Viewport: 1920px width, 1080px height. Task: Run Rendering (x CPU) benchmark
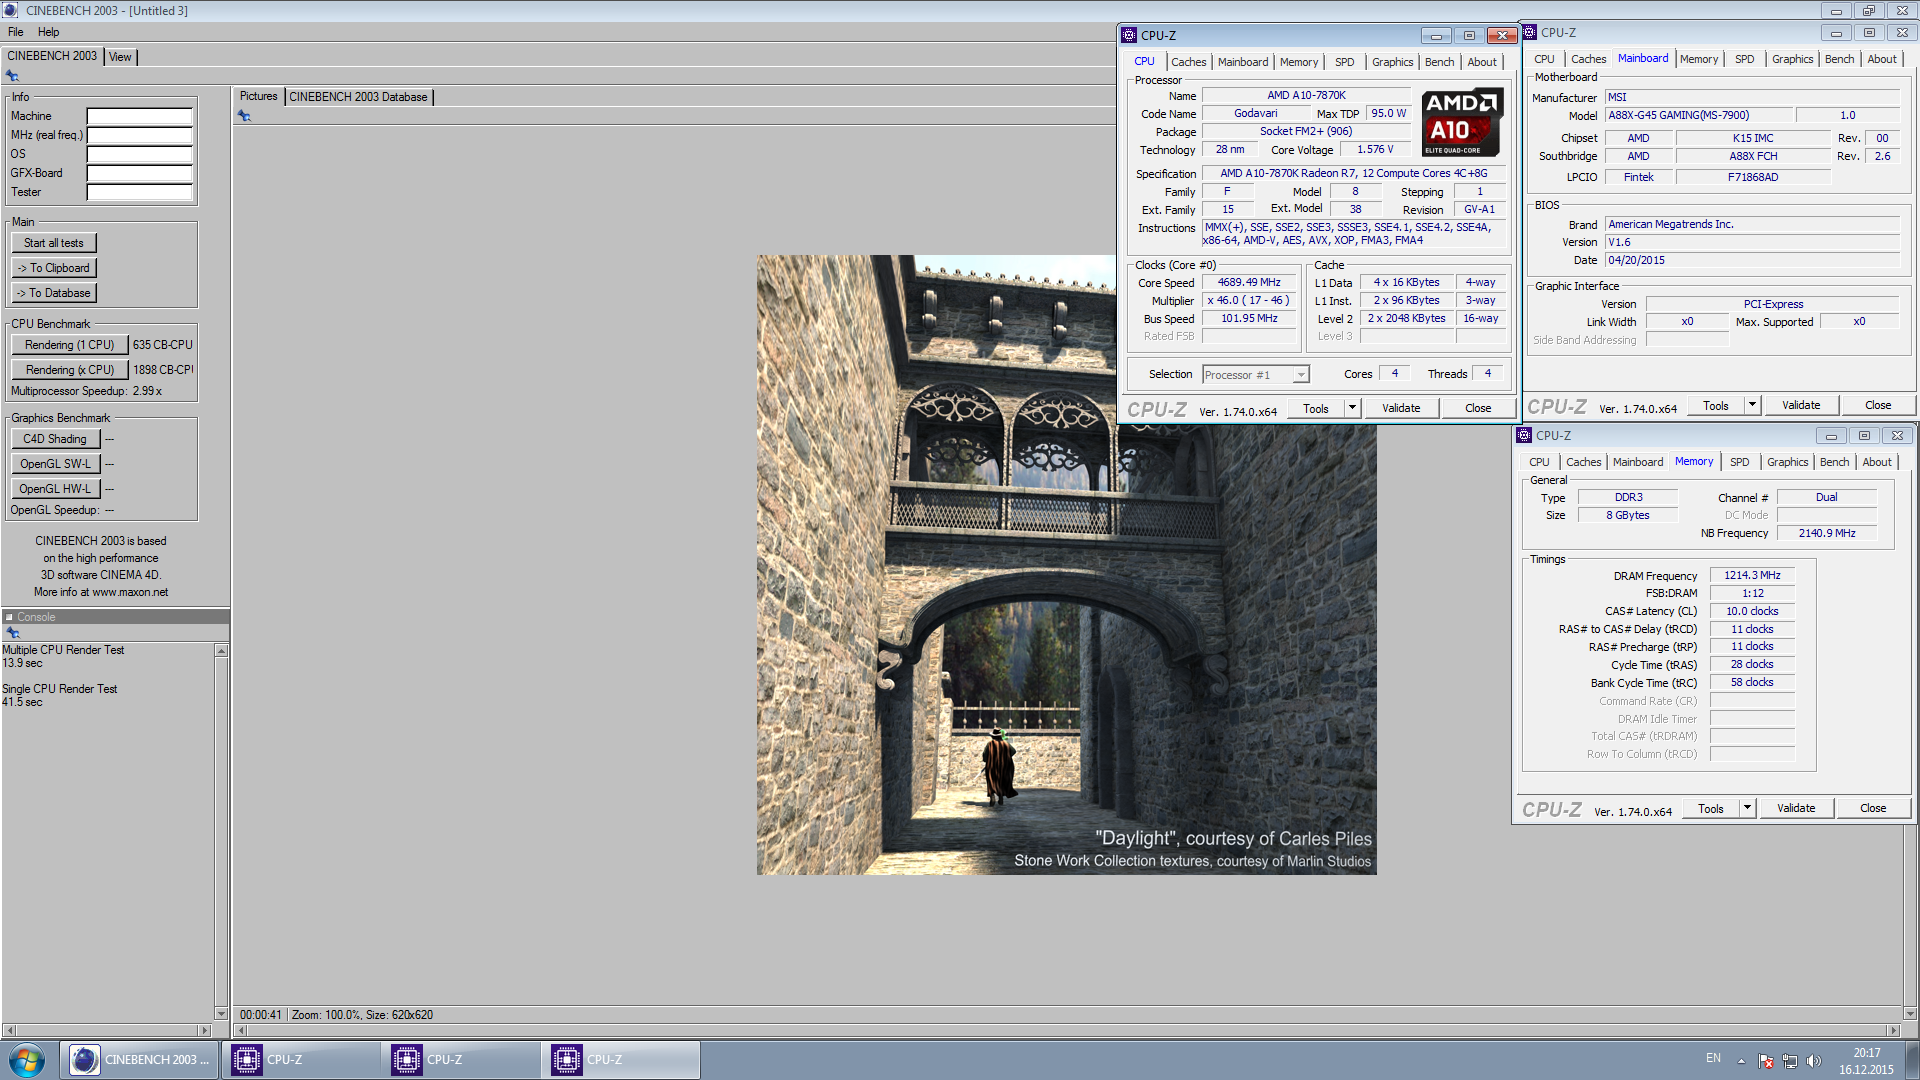(70, 370)
